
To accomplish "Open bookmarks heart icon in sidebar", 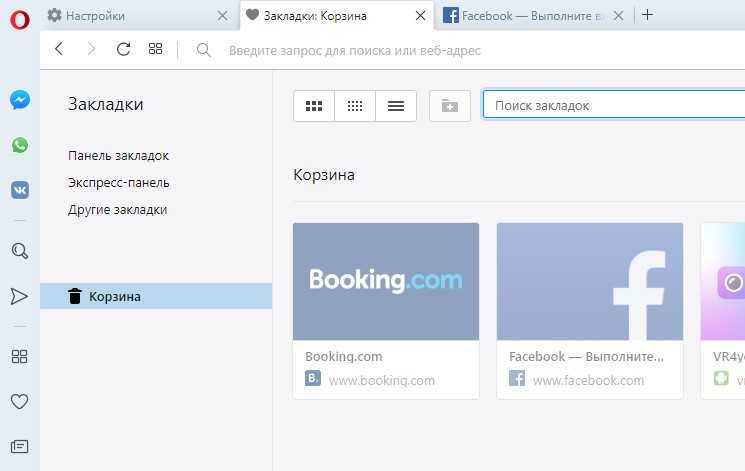I will click(19, 402).
